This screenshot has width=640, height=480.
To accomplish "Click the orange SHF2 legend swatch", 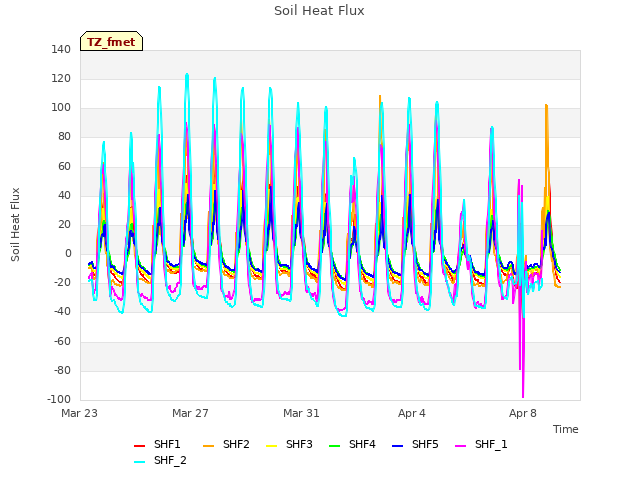I will click(209, 446).
